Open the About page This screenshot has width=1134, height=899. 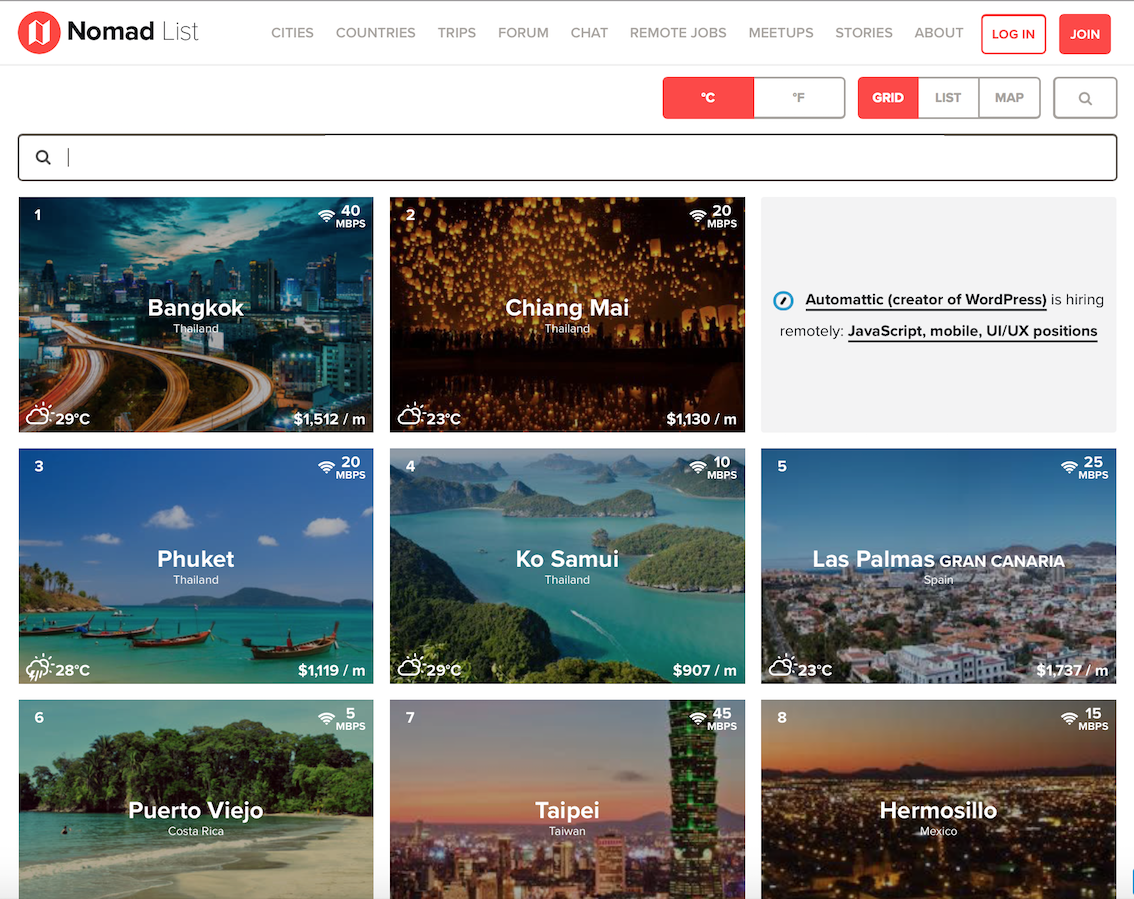tap(939, 33)
